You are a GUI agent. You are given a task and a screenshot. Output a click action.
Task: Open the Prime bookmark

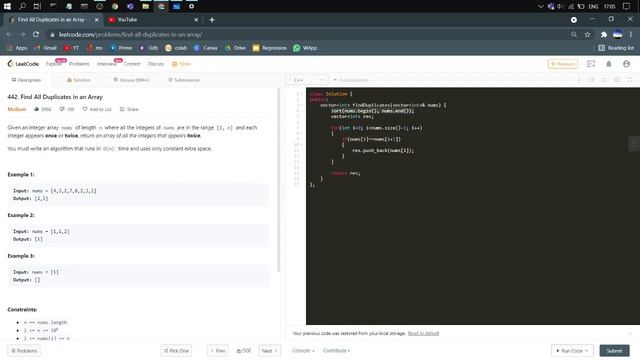[x=121, y=48]
